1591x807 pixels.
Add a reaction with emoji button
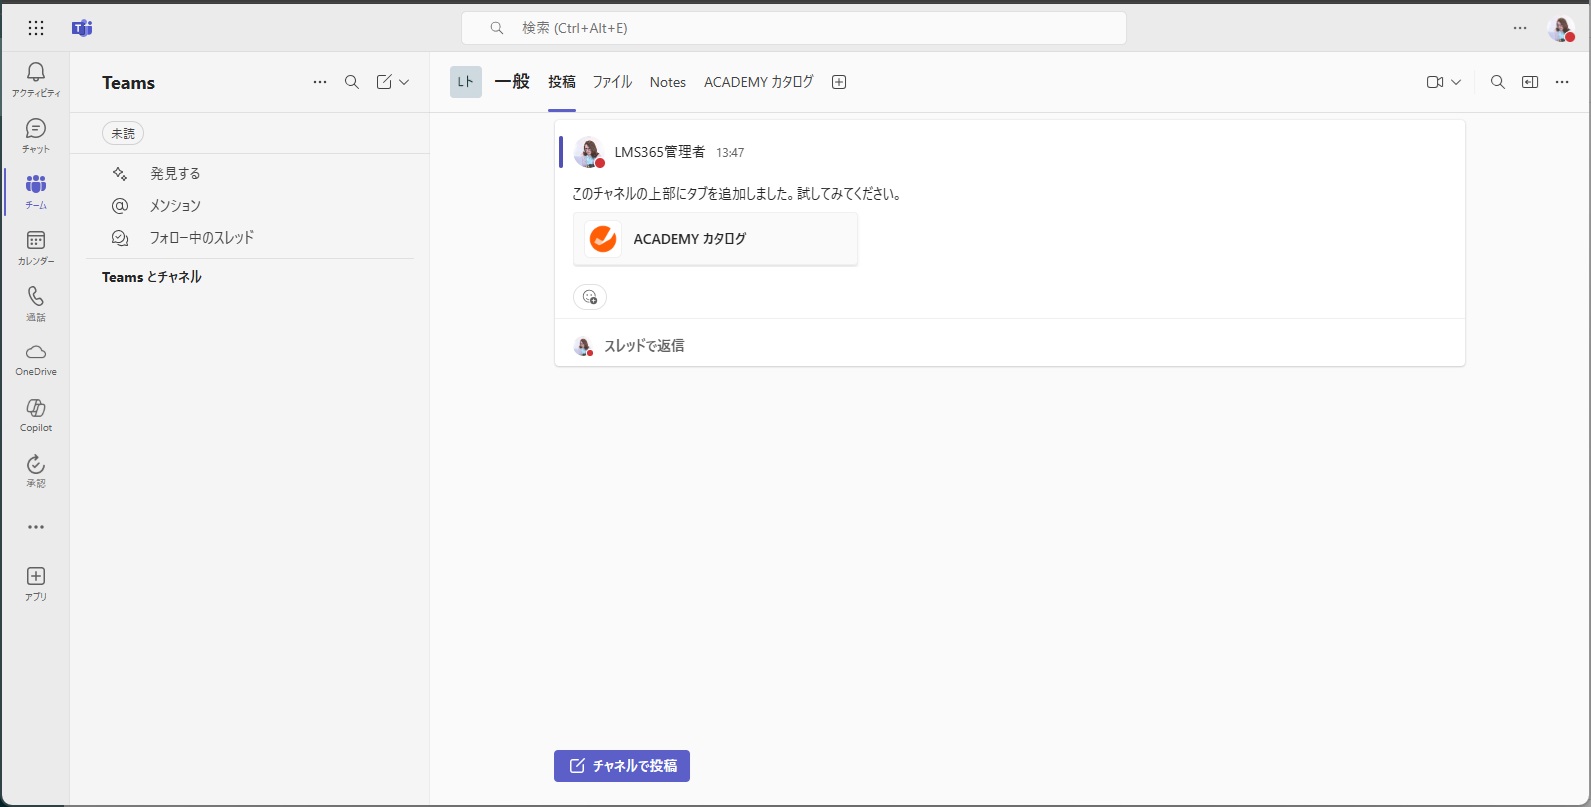590,297
